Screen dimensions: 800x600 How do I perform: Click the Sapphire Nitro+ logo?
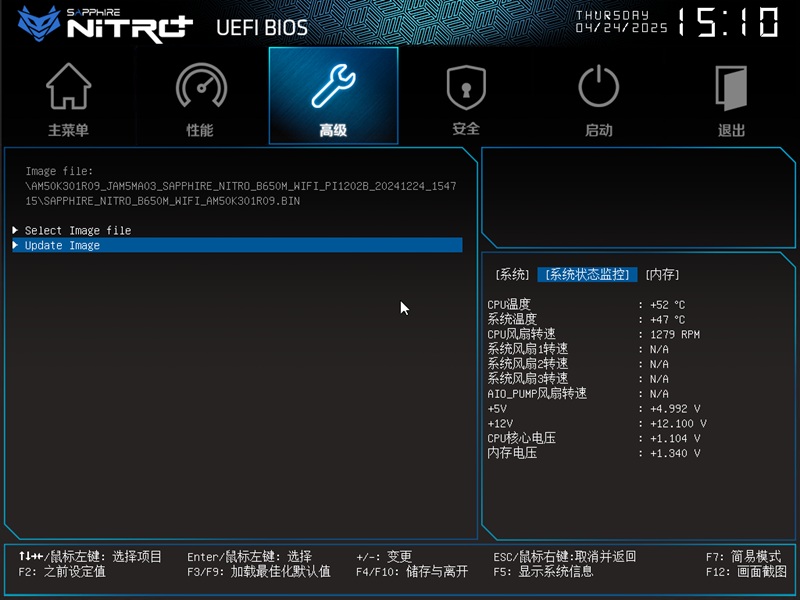pyautogui.click(x=100, y=24)
